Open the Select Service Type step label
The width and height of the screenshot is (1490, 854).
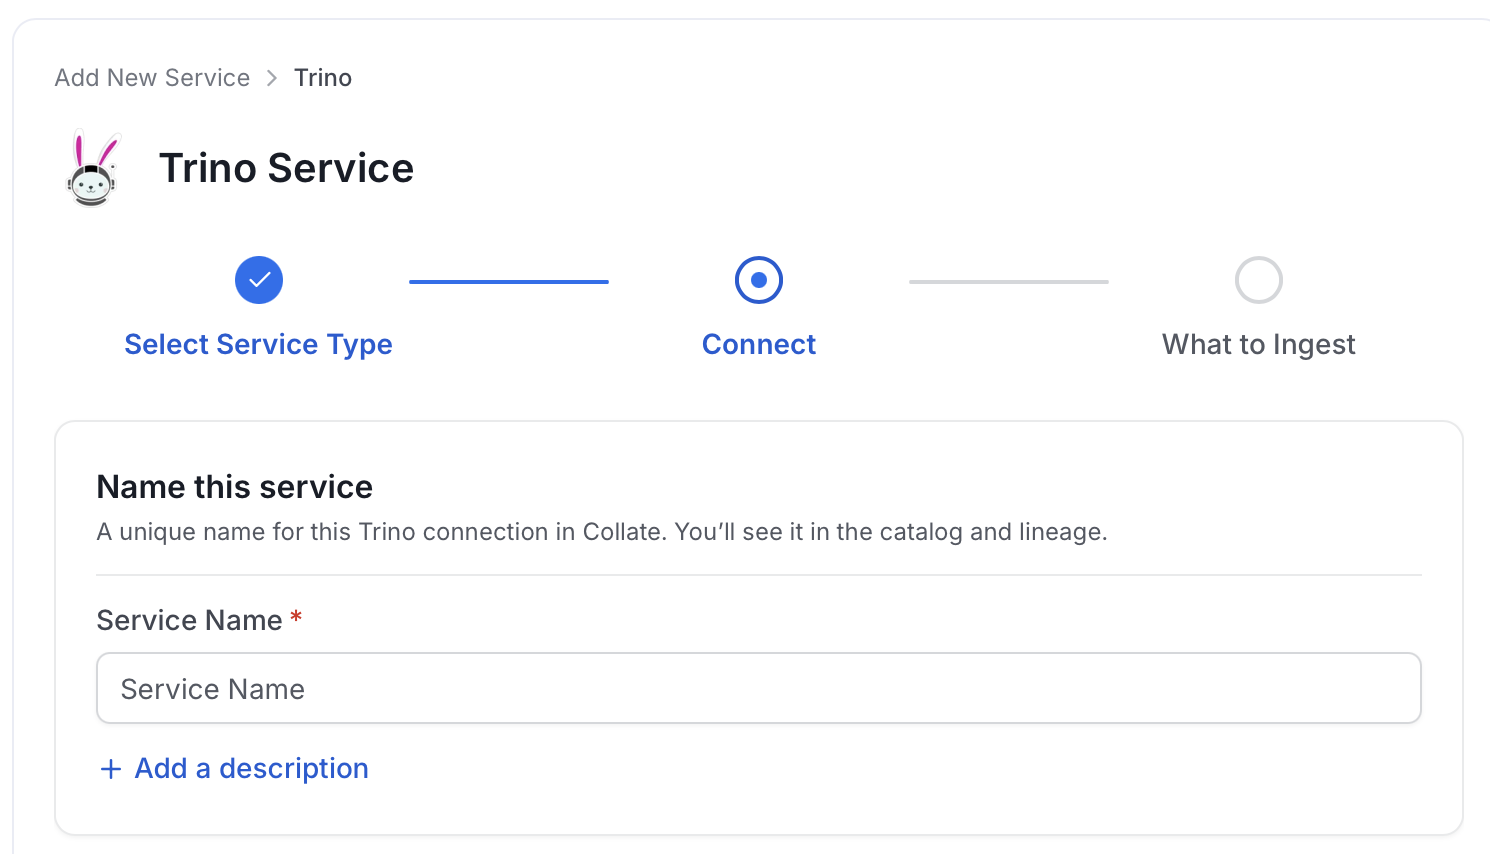click(259, 344)
